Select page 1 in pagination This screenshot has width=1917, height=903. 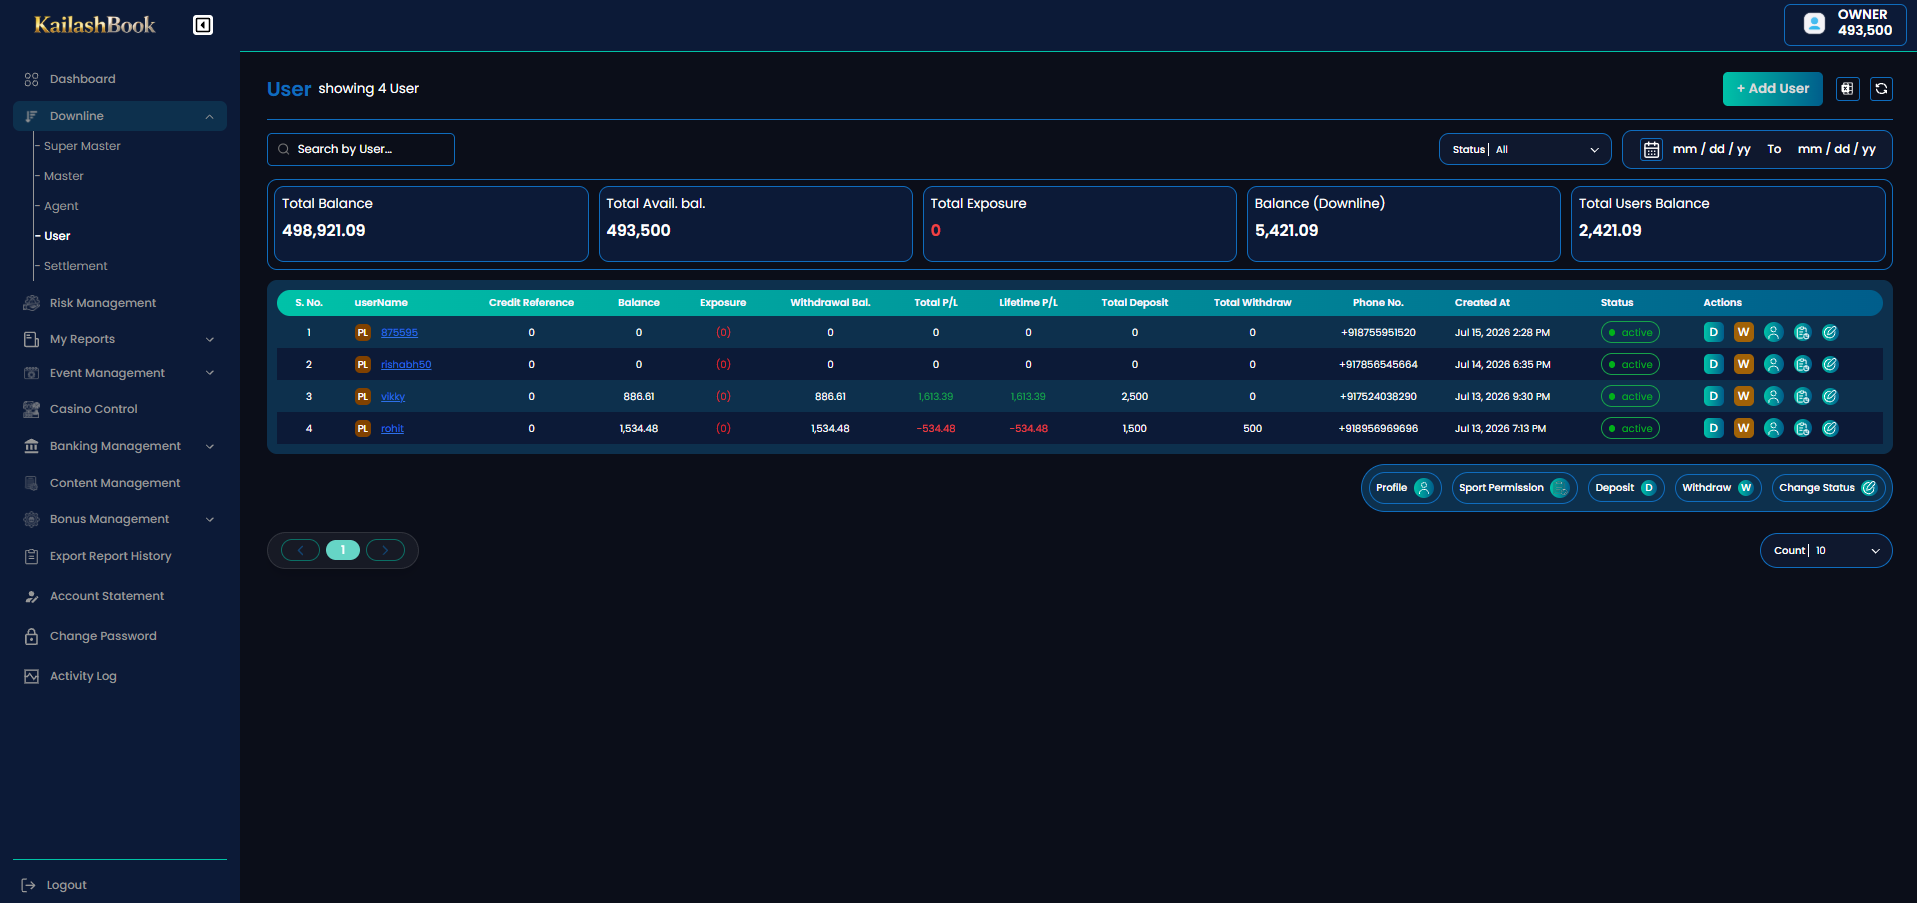click(x=343, y=550)
